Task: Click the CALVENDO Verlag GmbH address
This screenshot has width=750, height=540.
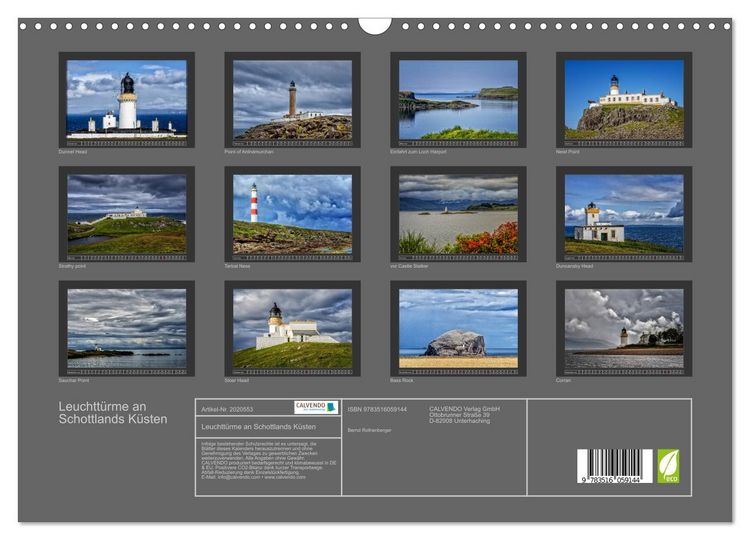Action: [x=464, y=415]
